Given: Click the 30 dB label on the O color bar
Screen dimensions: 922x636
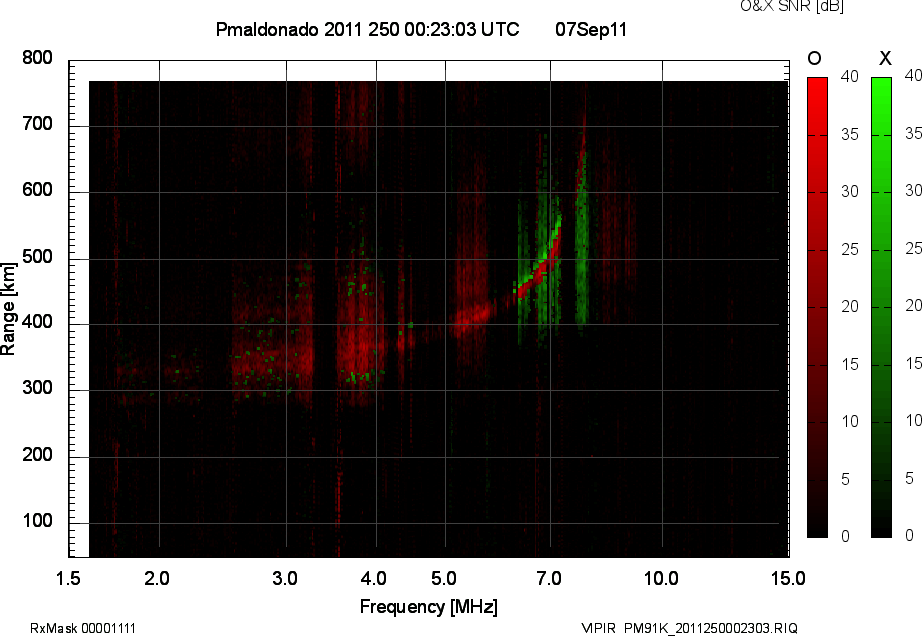Looking at the screenshot, I should click(x=850, y=192).
